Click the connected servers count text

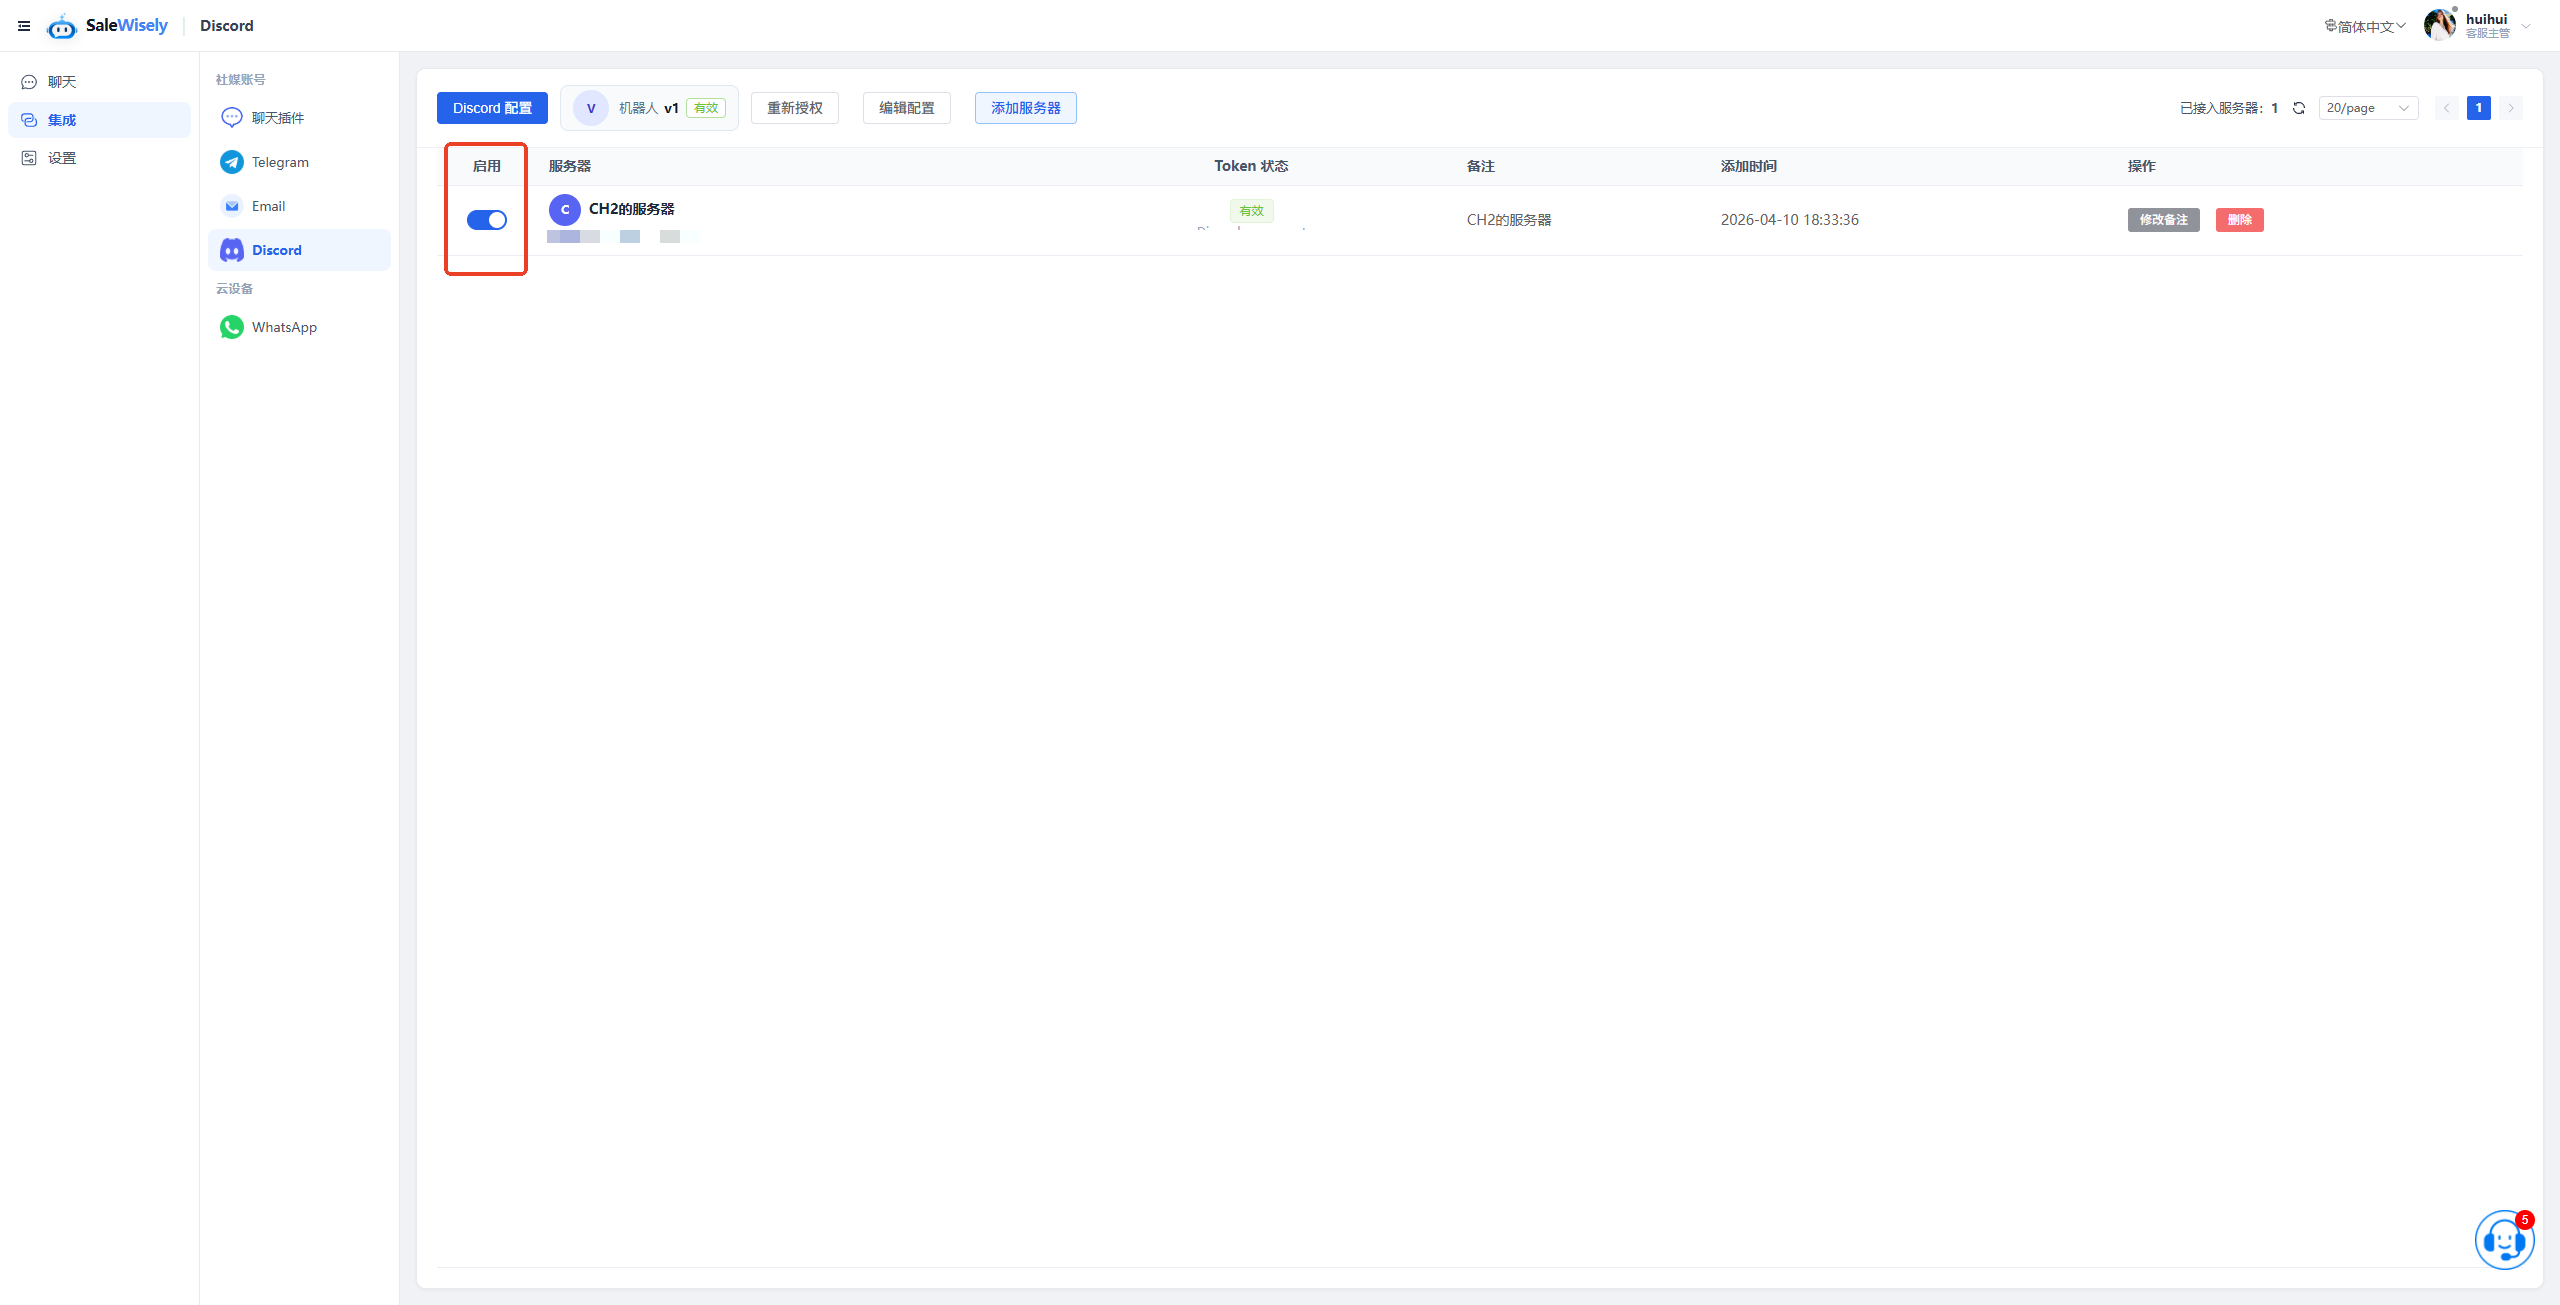point(2229,108)
